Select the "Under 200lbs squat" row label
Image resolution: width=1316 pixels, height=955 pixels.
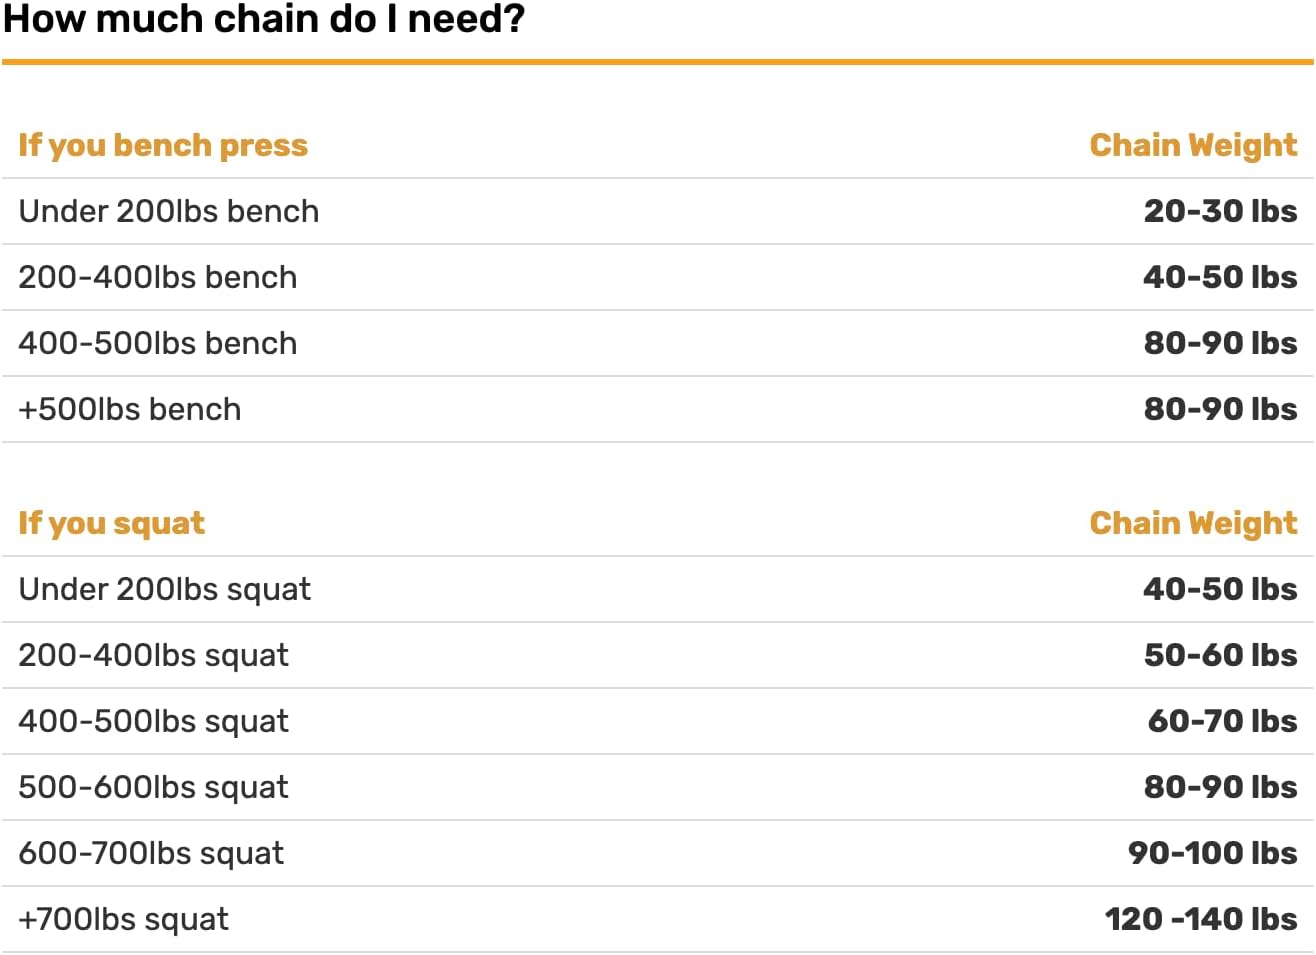point(164,589)
